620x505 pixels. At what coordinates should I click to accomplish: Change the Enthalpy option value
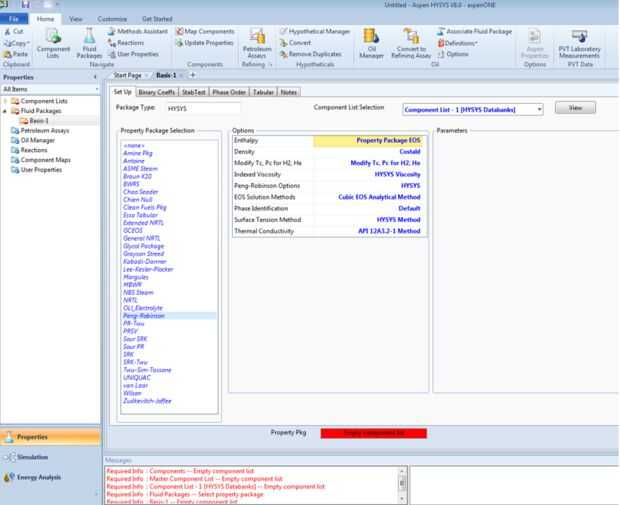(369, 140)
